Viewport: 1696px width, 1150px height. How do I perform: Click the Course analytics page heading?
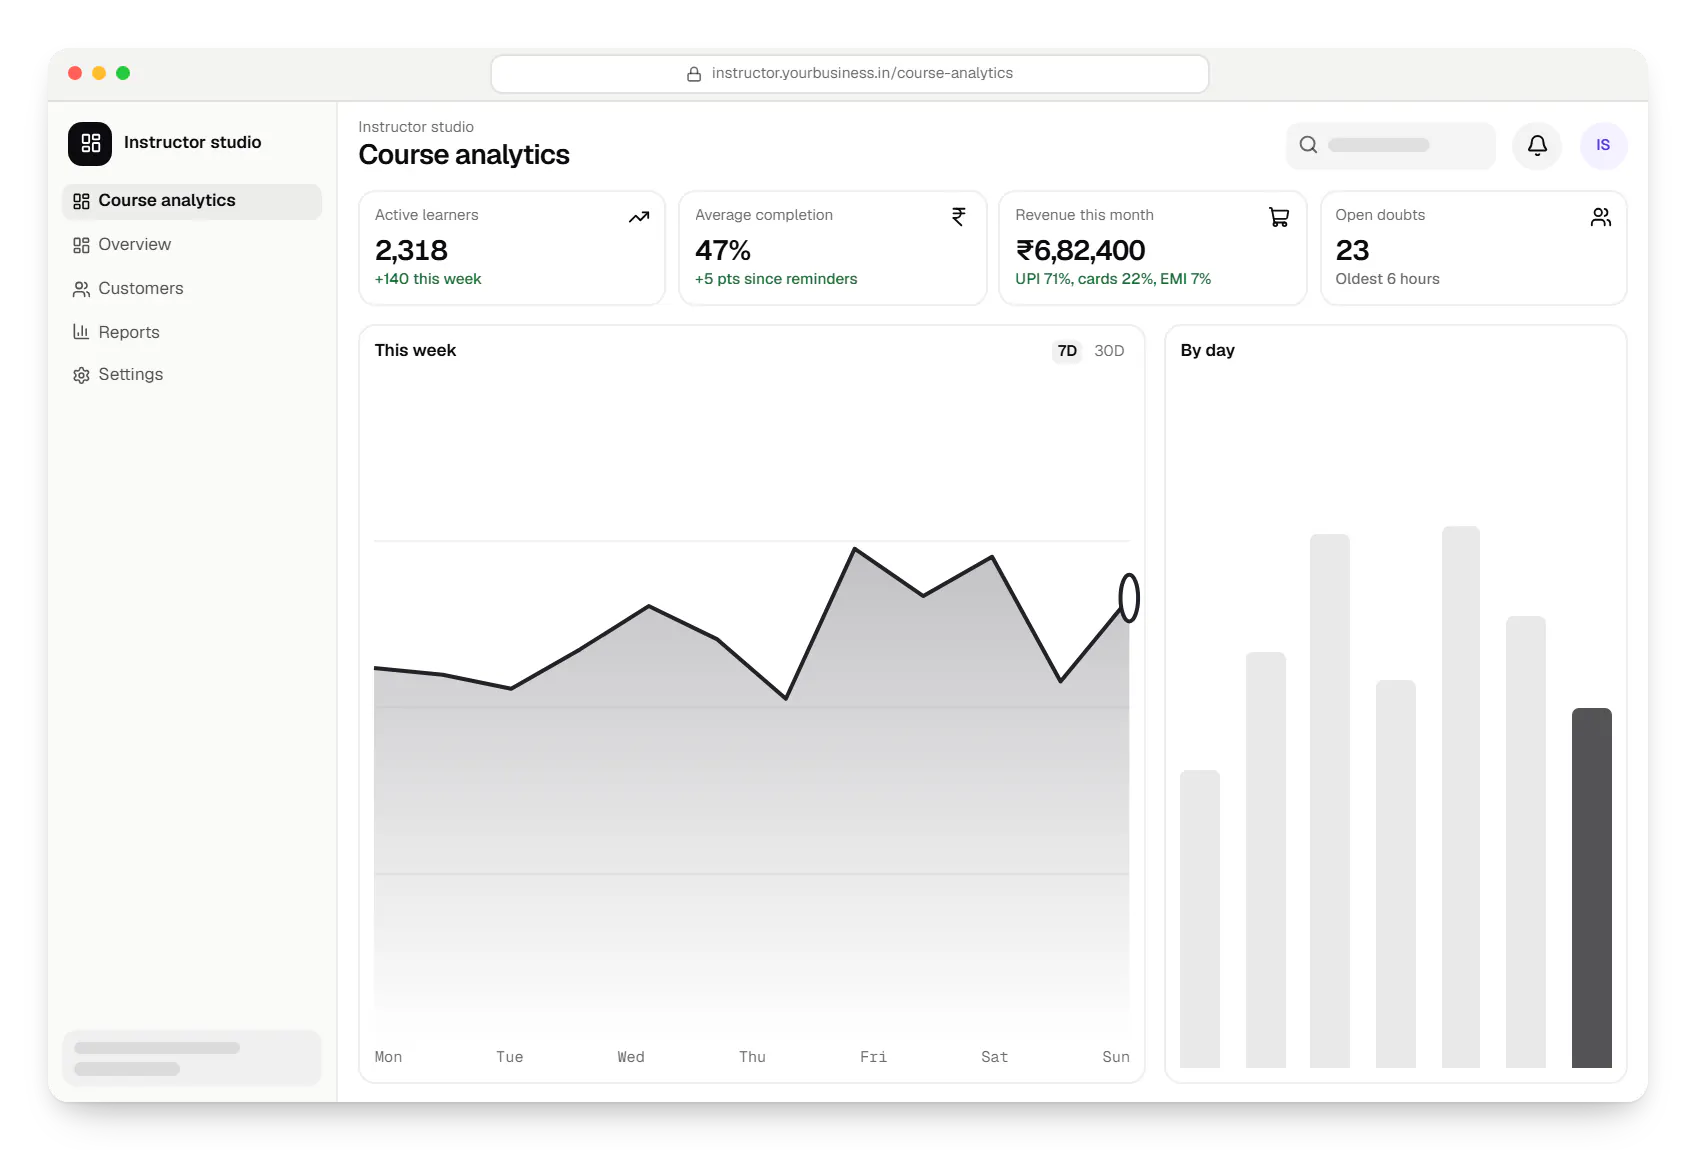tap(464, 155)
